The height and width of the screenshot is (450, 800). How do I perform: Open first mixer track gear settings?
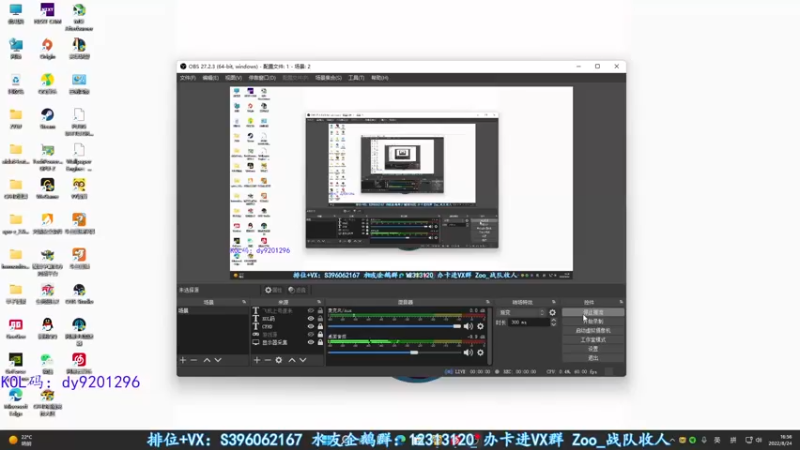[x=480, y=327]
